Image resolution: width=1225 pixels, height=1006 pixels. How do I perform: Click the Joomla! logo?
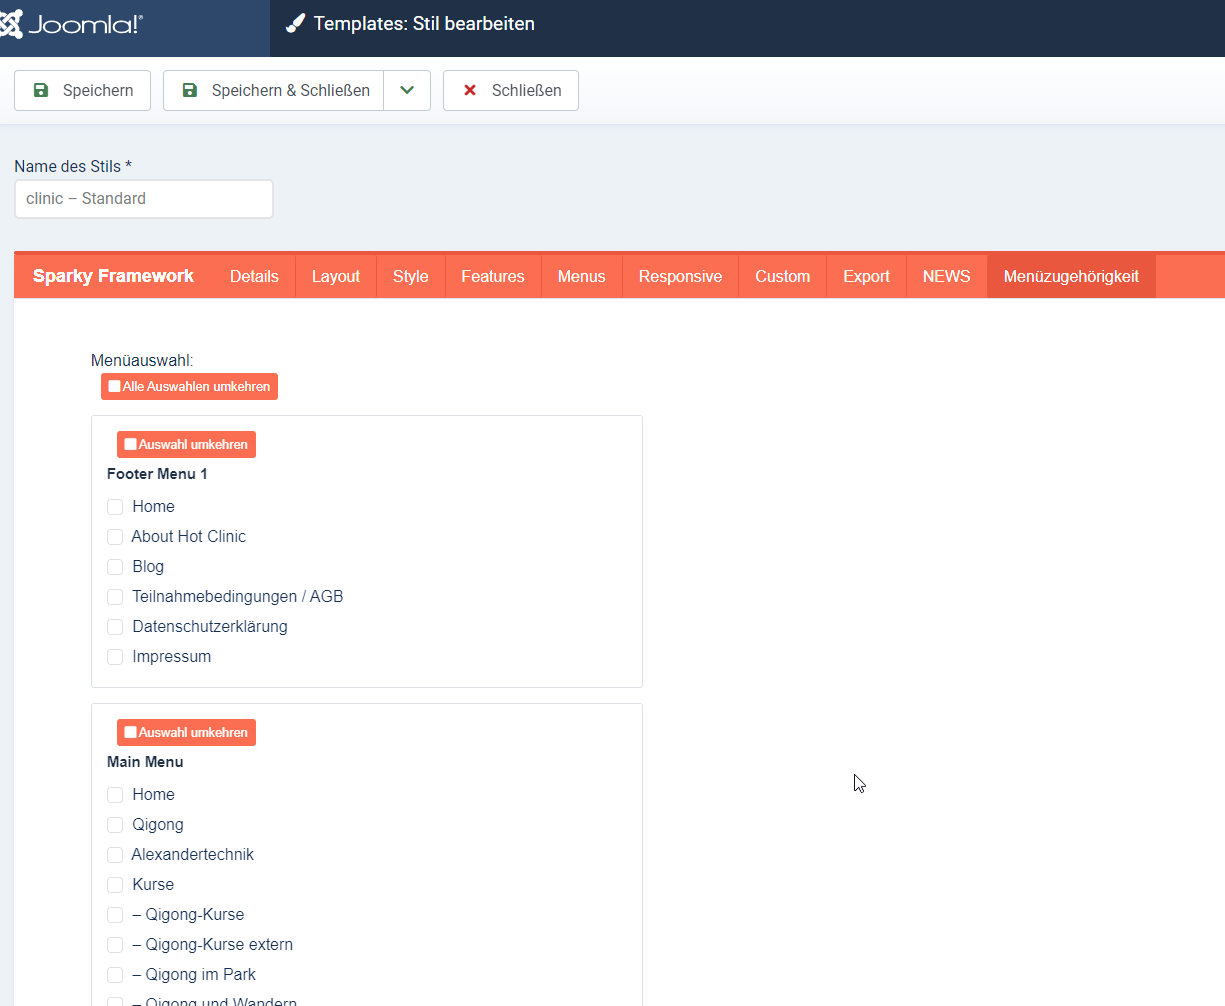click(72, 24)
